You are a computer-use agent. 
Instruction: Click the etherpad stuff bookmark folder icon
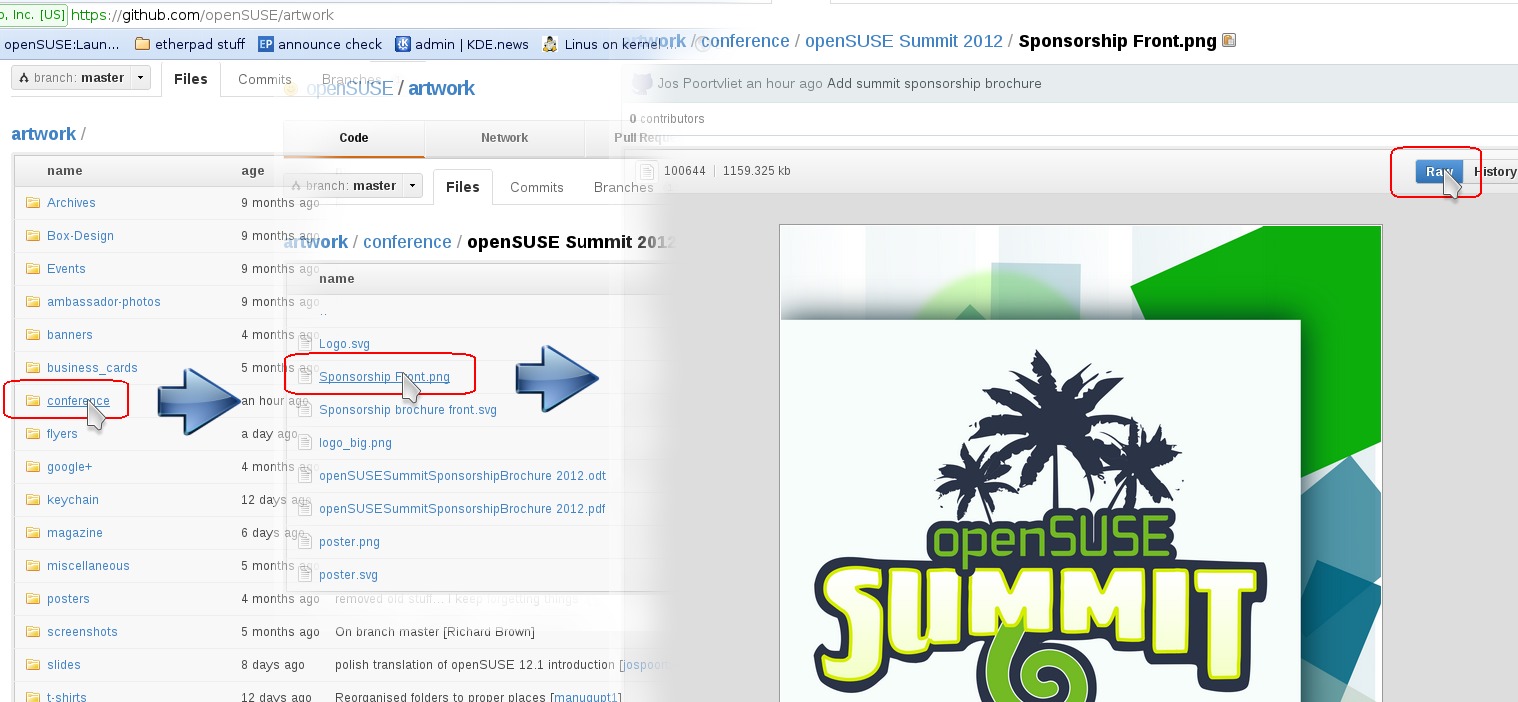point(142,44)
